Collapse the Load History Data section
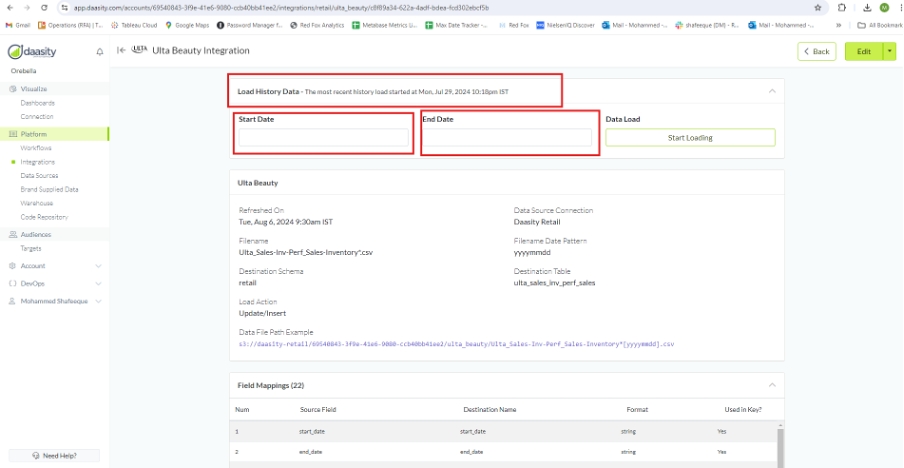This screenshot has height=468, width=904. click(x=771, y=91)
